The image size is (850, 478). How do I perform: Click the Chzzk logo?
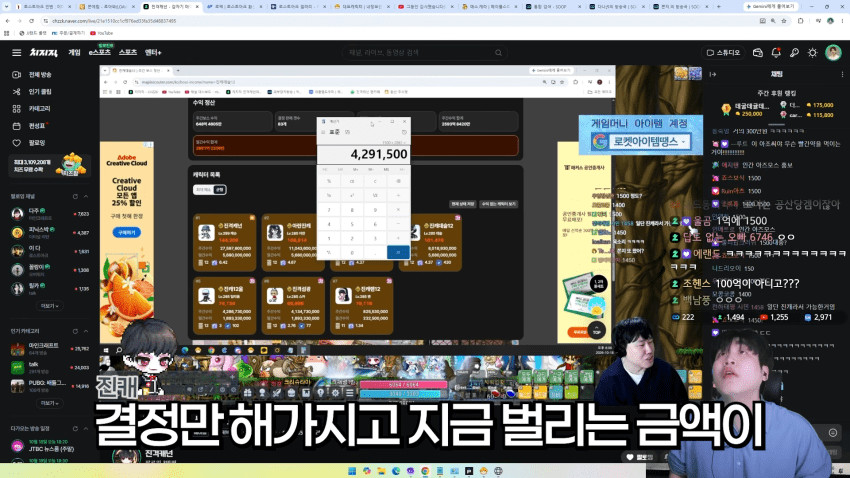(x=43, y=53)
